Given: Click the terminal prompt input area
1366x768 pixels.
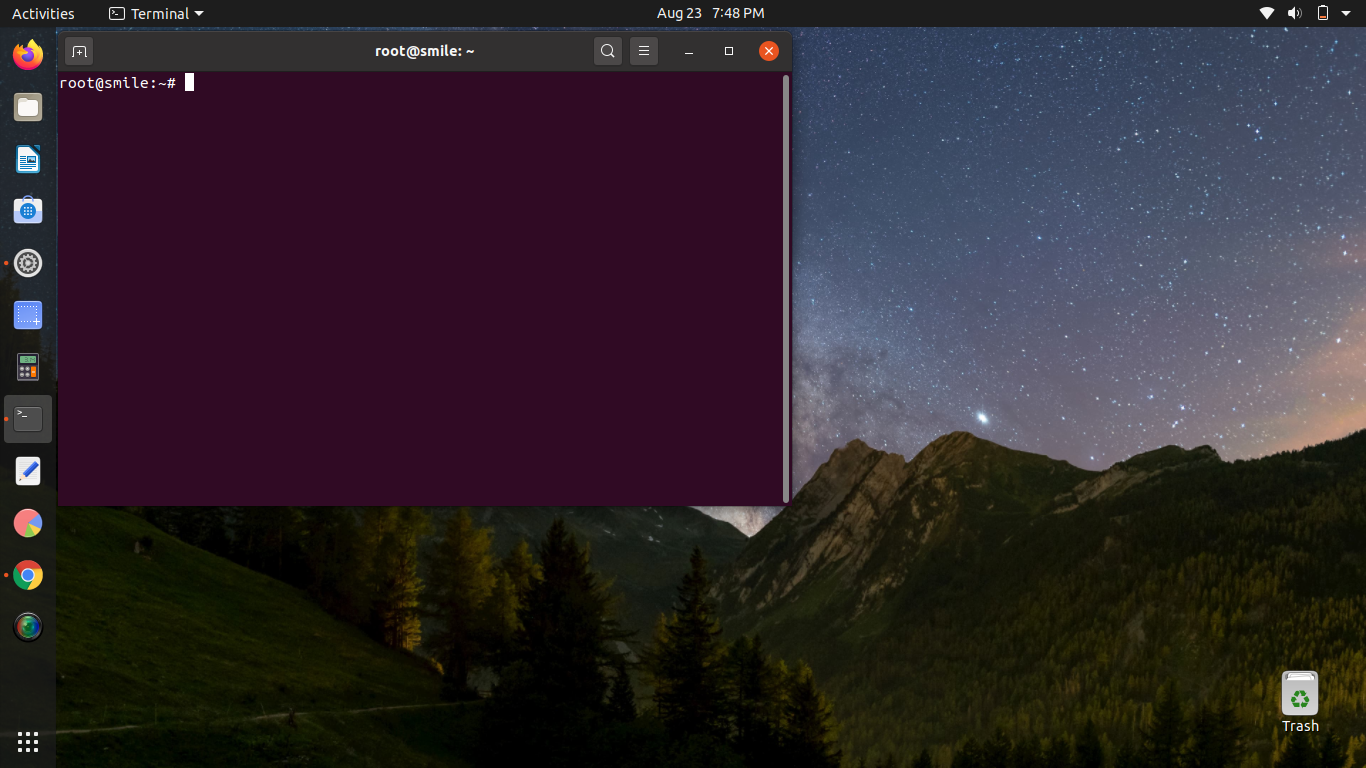Looking at the screenshot, I should point(300,83).
